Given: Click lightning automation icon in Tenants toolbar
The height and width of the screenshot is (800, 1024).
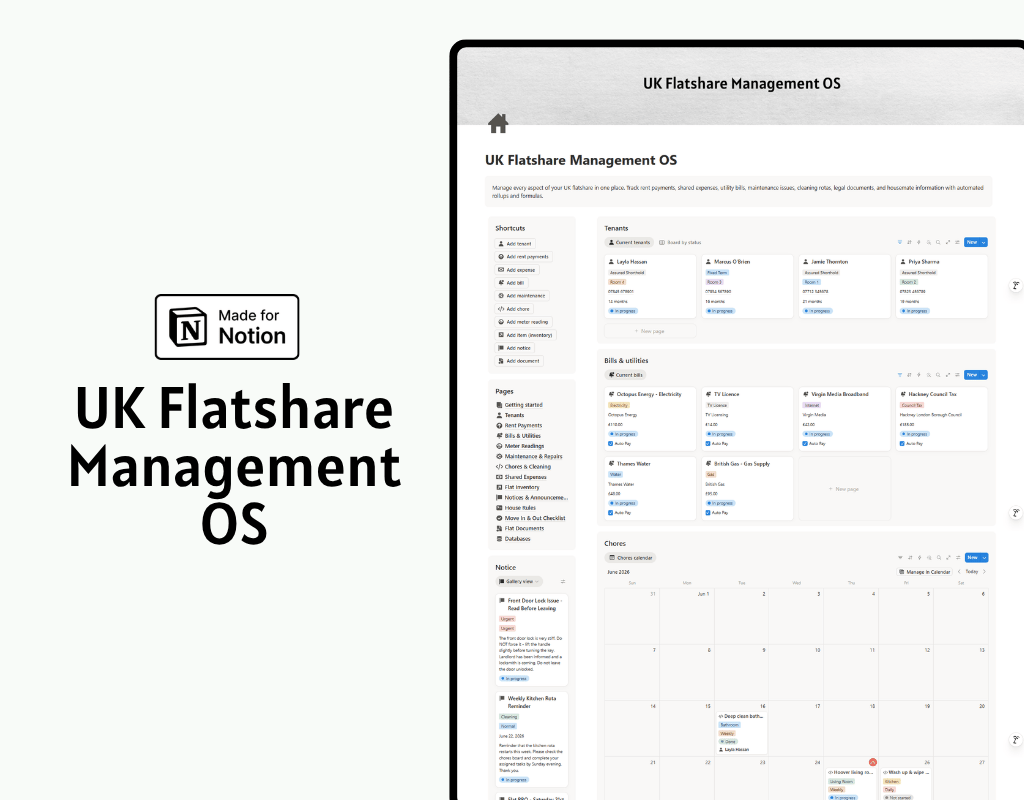Looking at the screenshot, I should coord(919,242).
